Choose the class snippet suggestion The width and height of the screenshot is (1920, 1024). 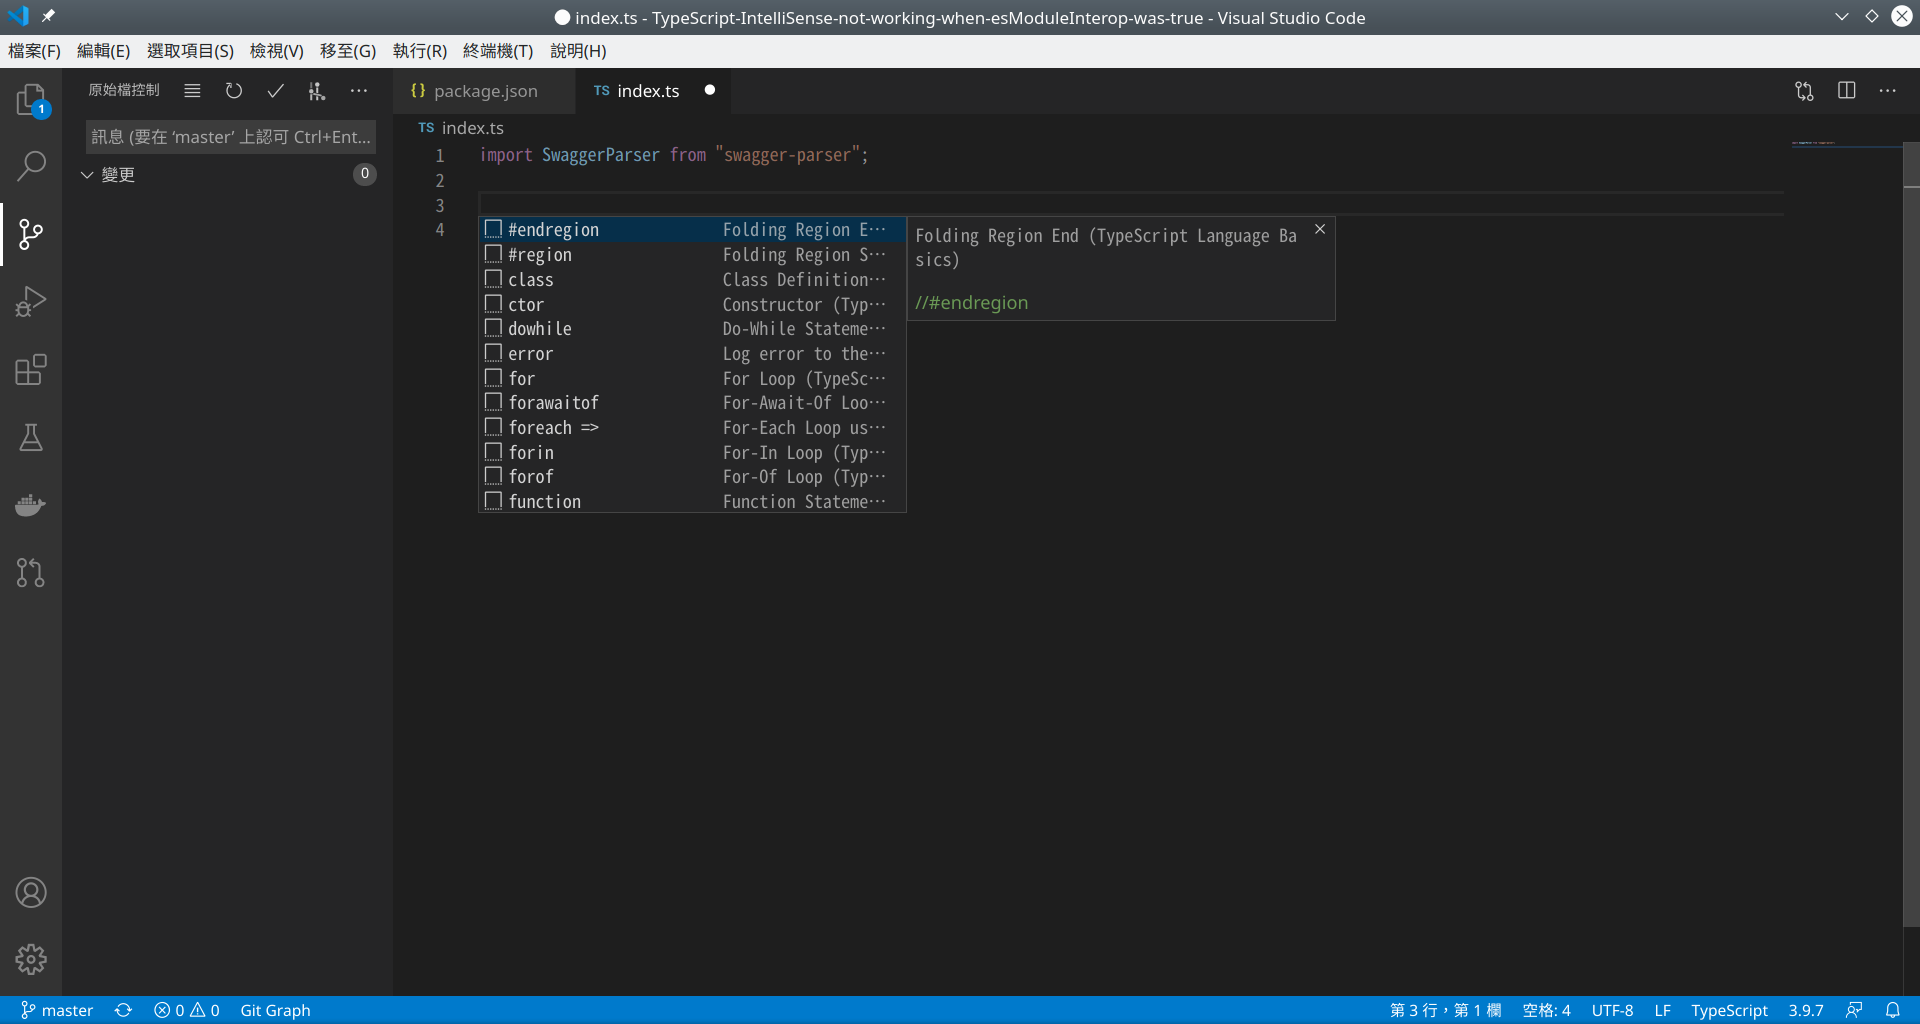692,280
